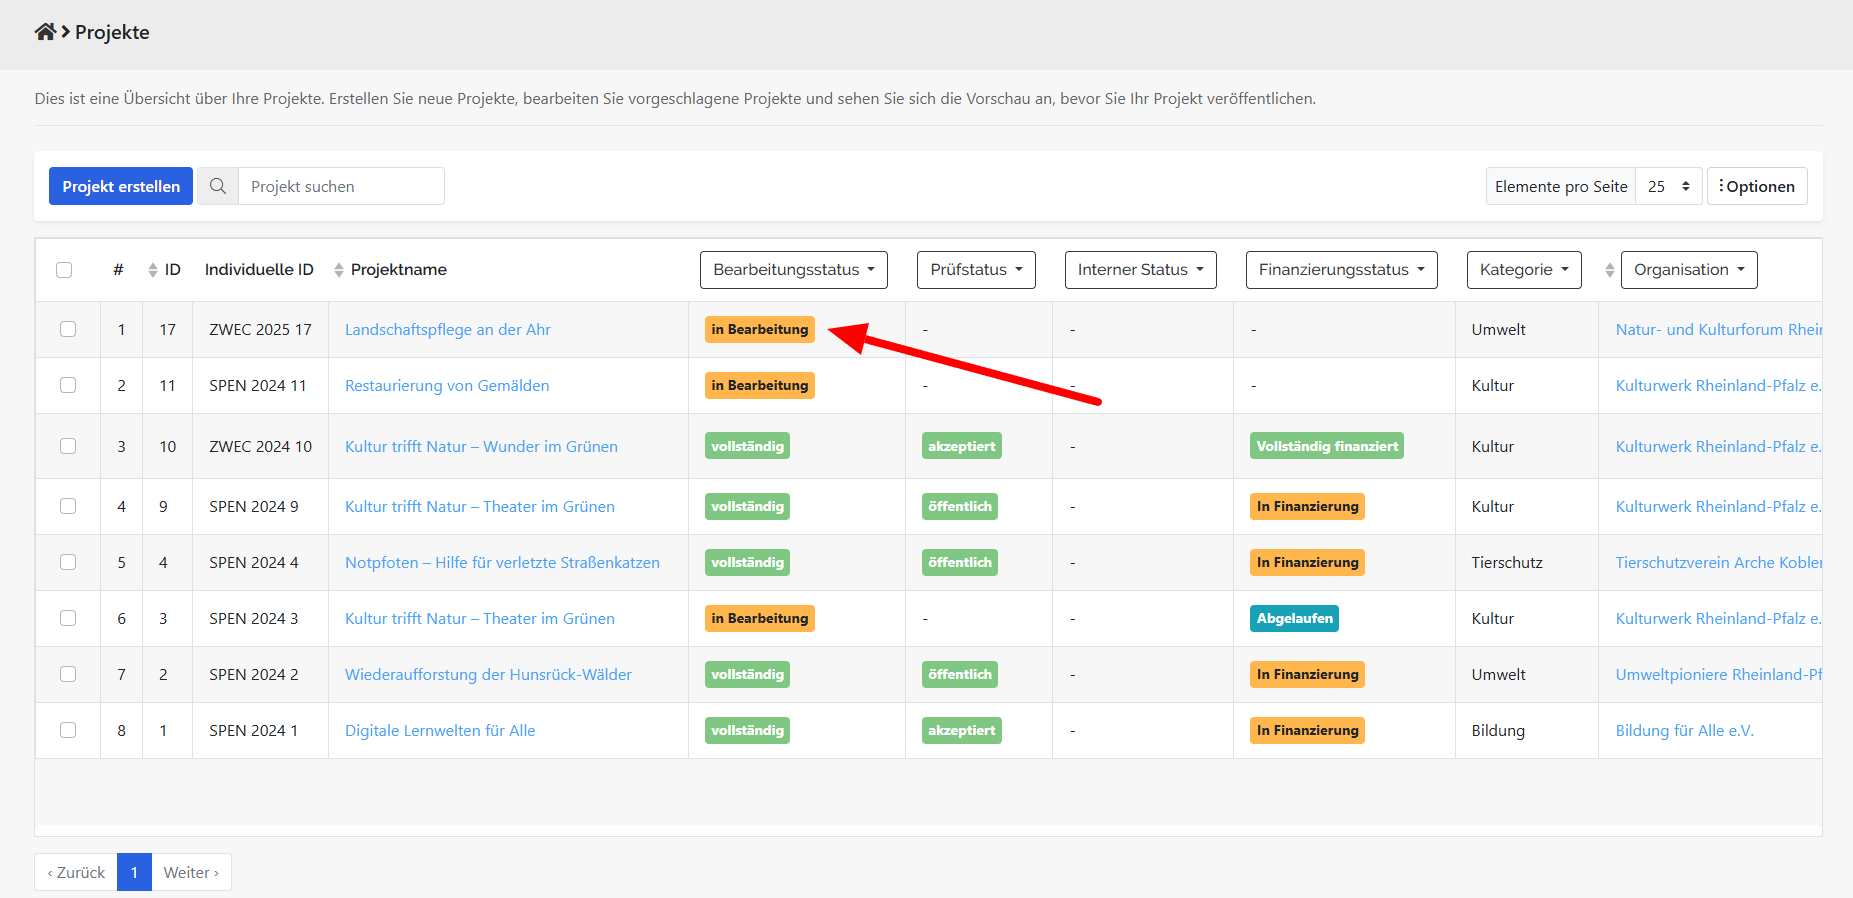Open Elemente pro Seite selector
Viewport: 1853px width, 898px height.
tap(1667, 186)
